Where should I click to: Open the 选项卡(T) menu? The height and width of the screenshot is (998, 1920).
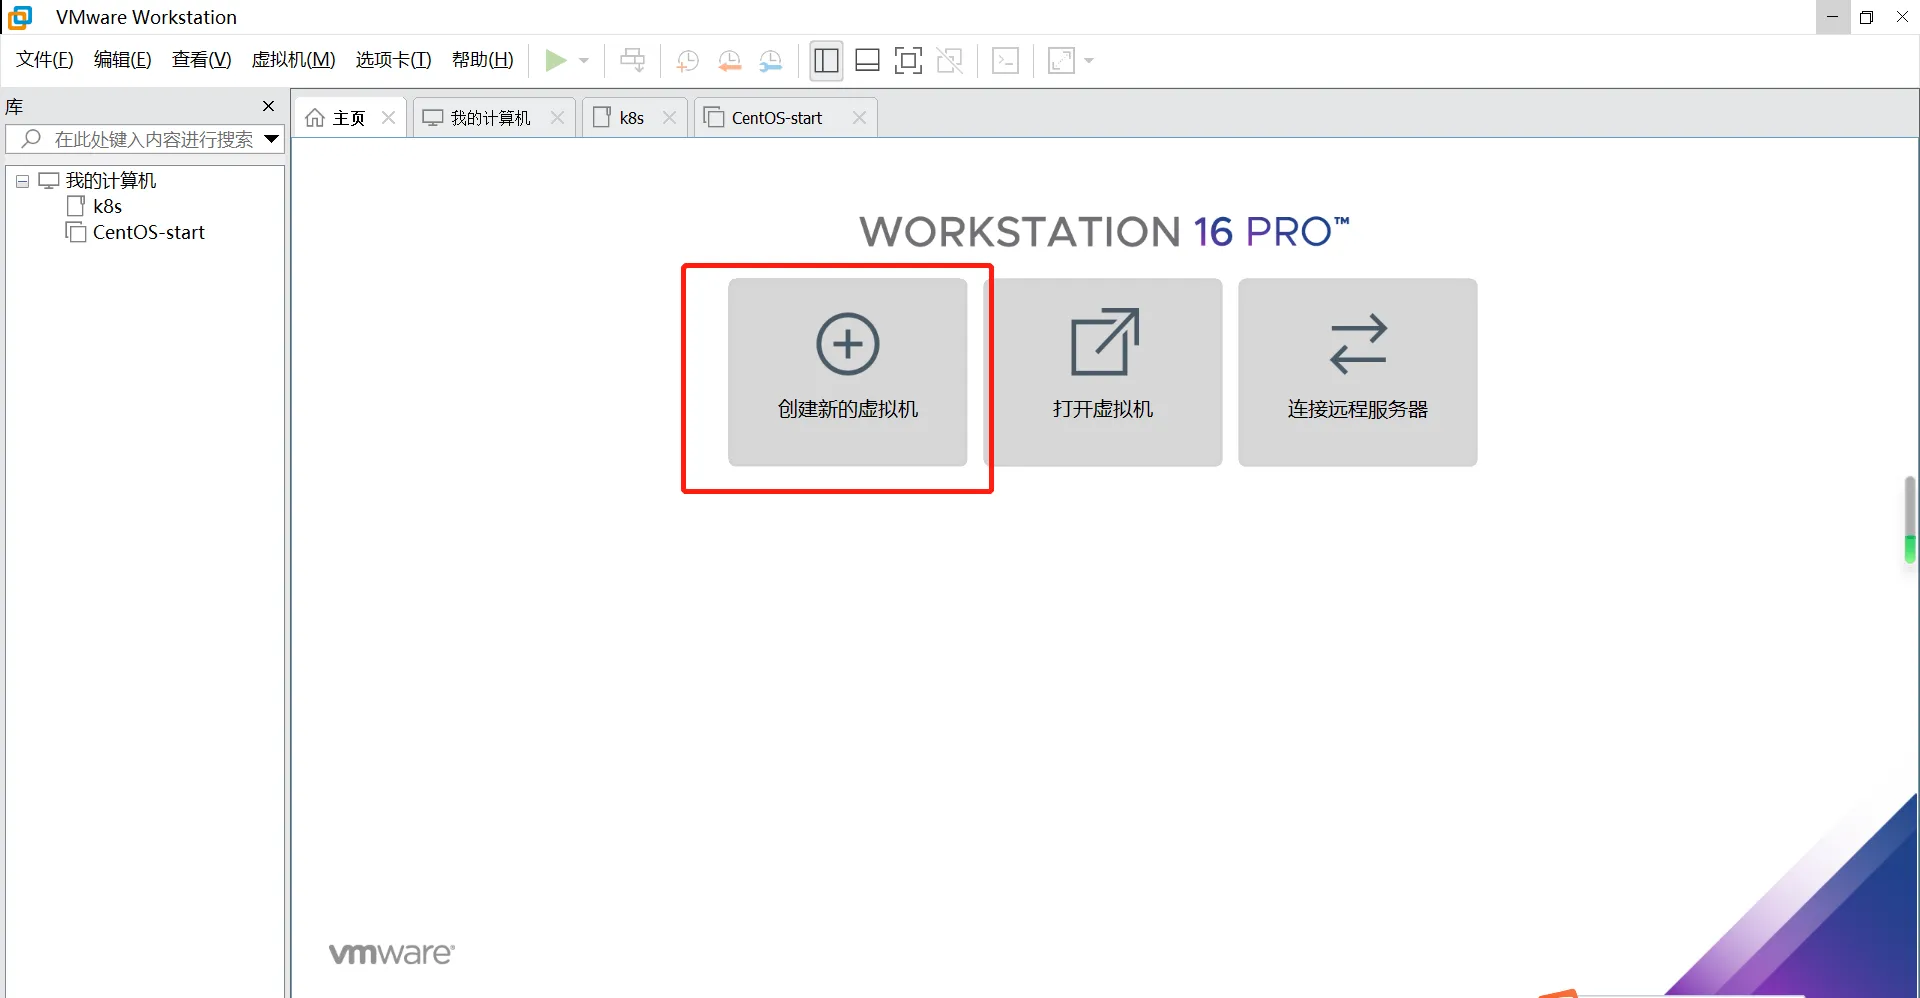click(x=394, y=60)
